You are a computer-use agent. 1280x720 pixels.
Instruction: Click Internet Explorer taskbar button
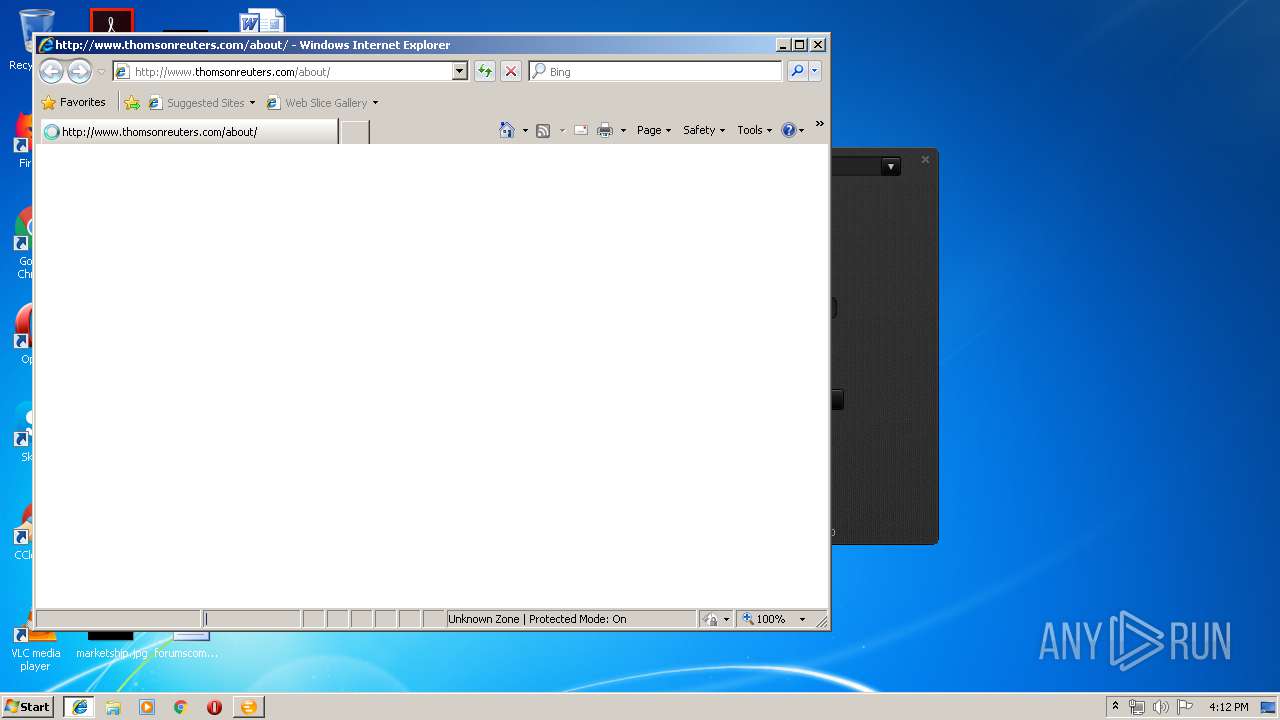[x=80, y=706]
